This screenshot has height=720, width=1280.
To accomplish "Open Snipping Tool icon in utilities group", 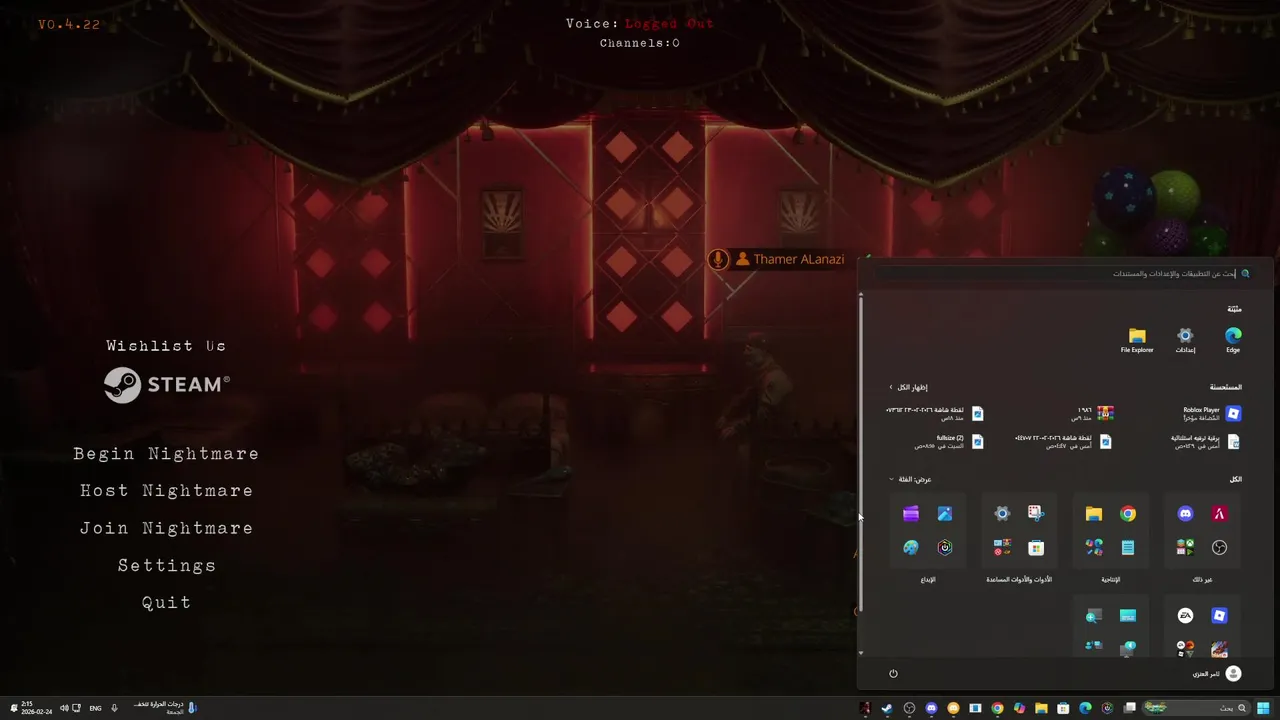I will pyautogui.click(x=1036, y=513).
